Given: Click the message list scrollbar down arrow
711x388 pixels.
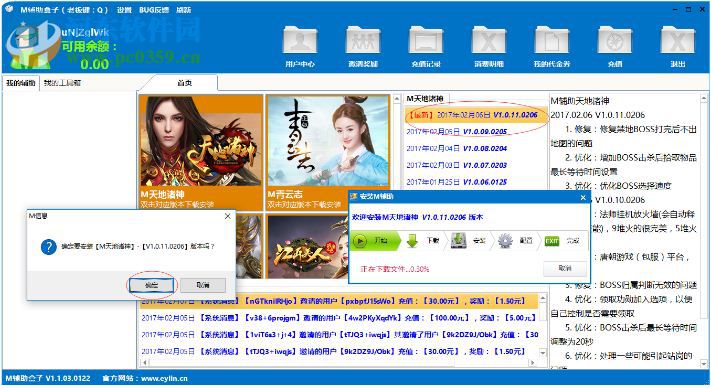Looking at the screenshot, I should click(543, 353).
